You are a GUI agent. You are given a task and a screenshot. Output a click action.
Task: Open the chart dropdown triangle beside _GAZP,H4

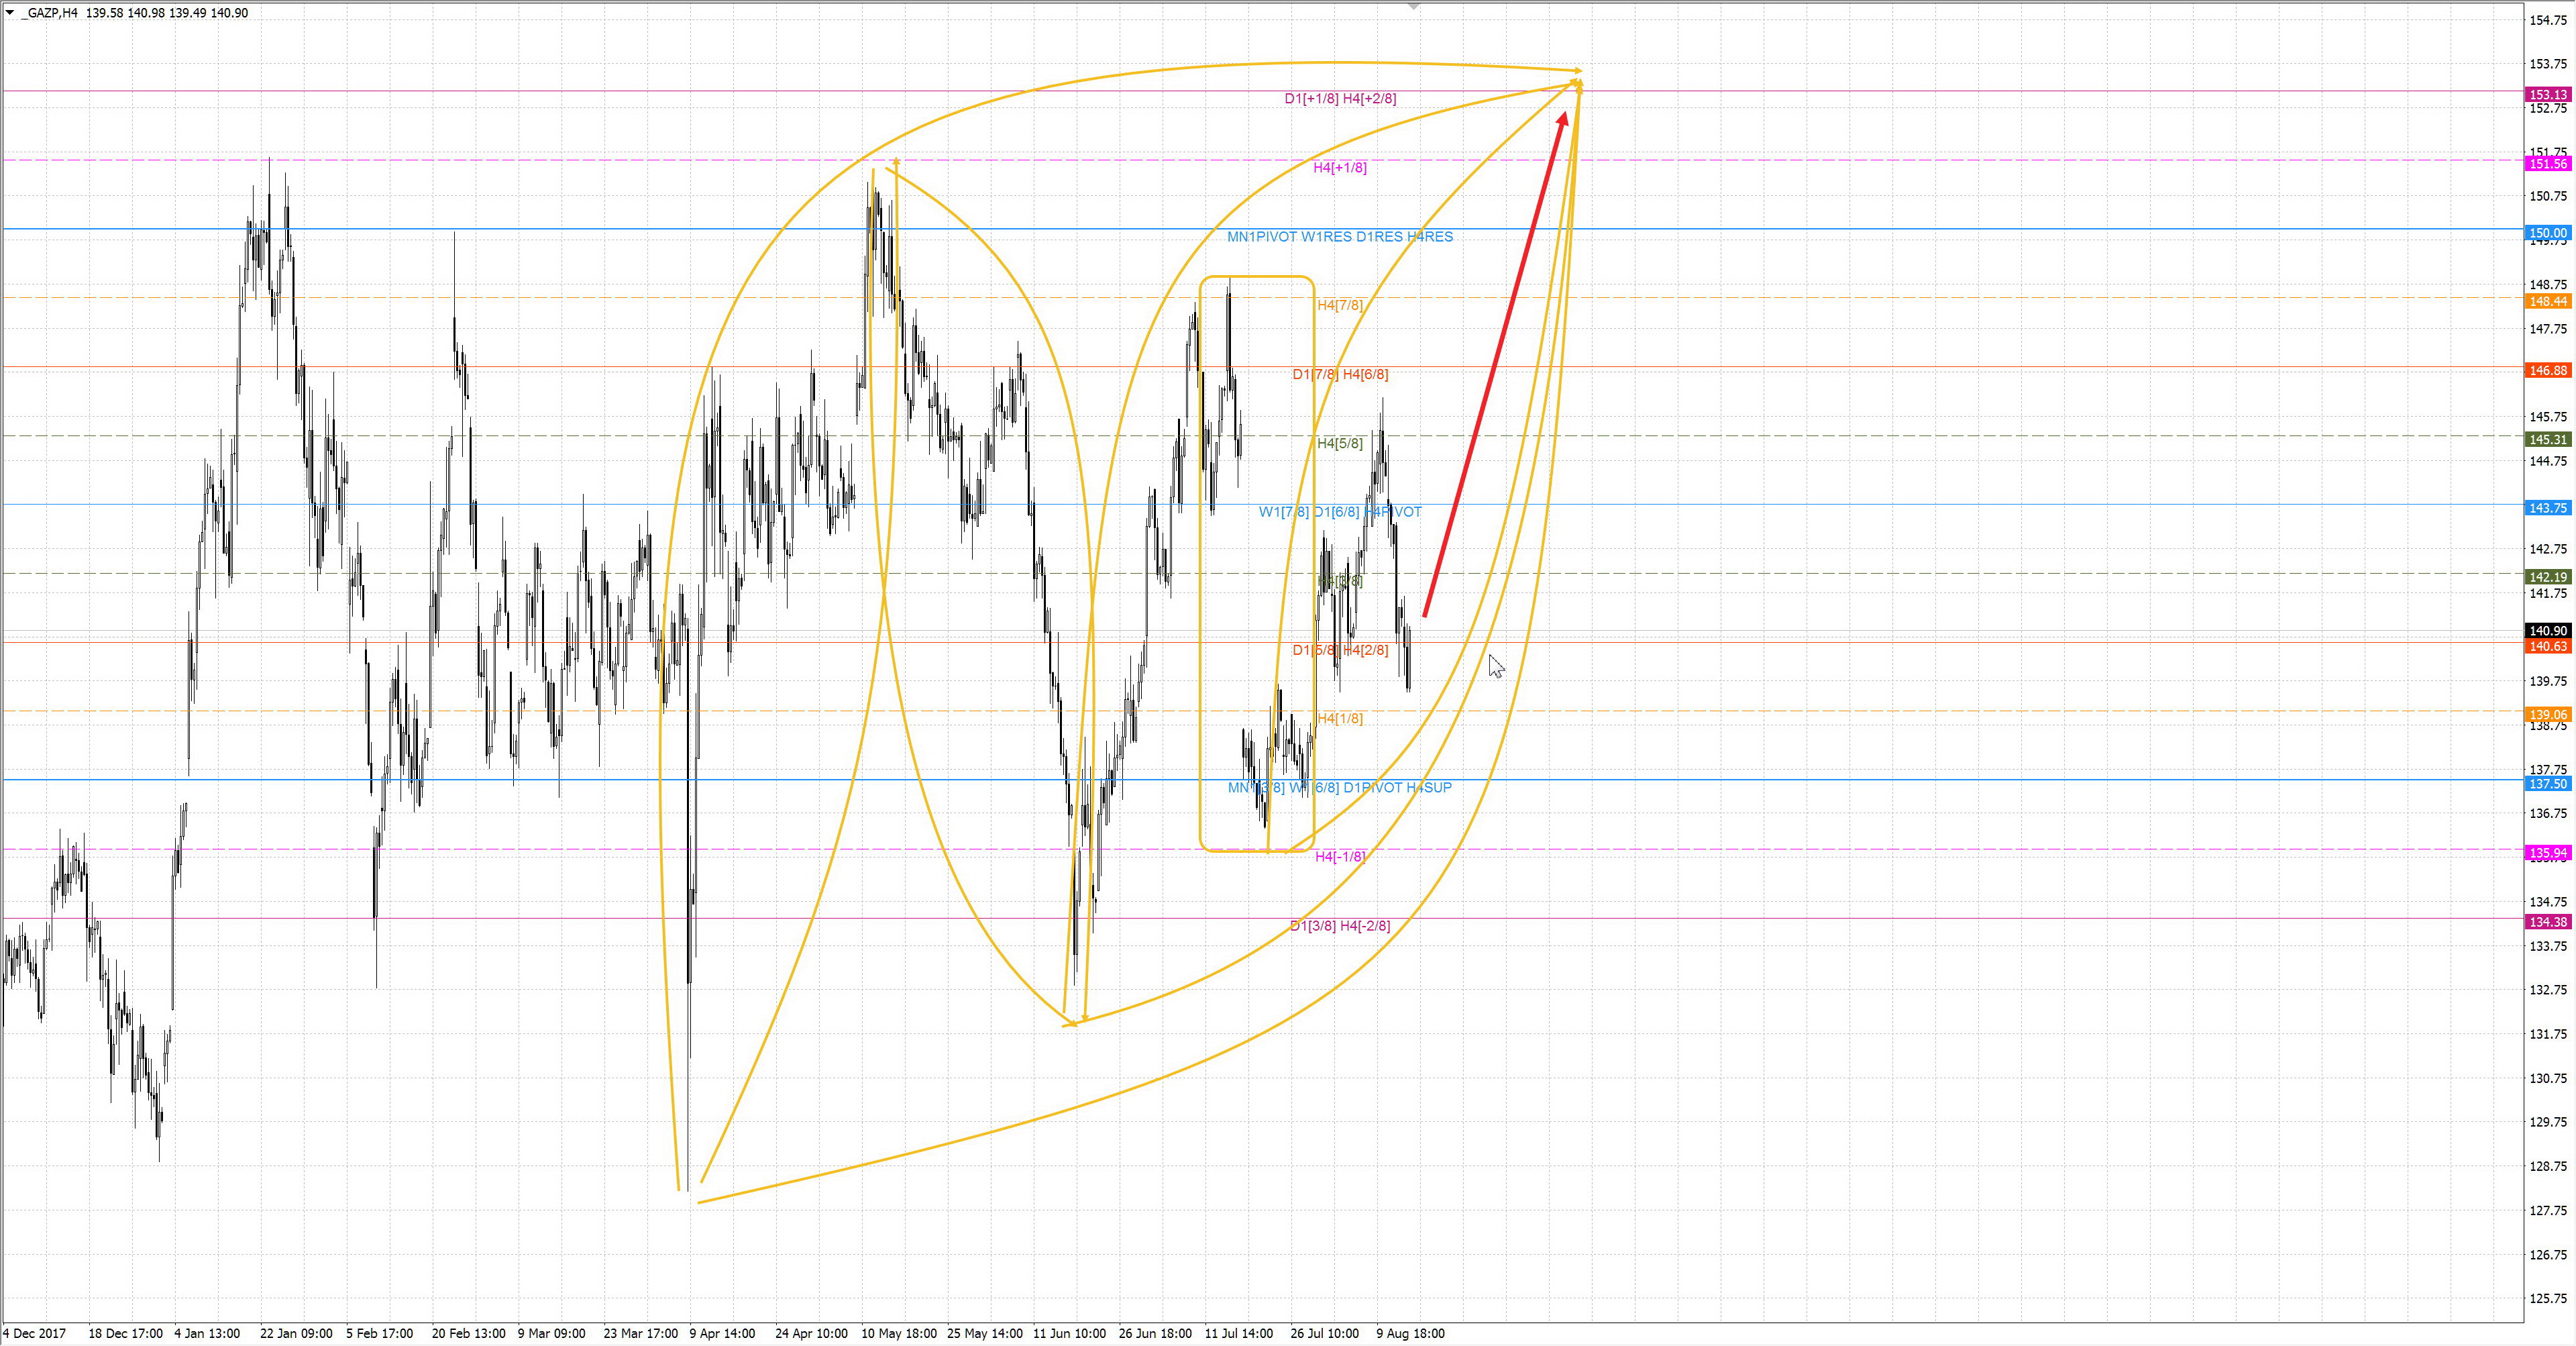coord(10,13)
